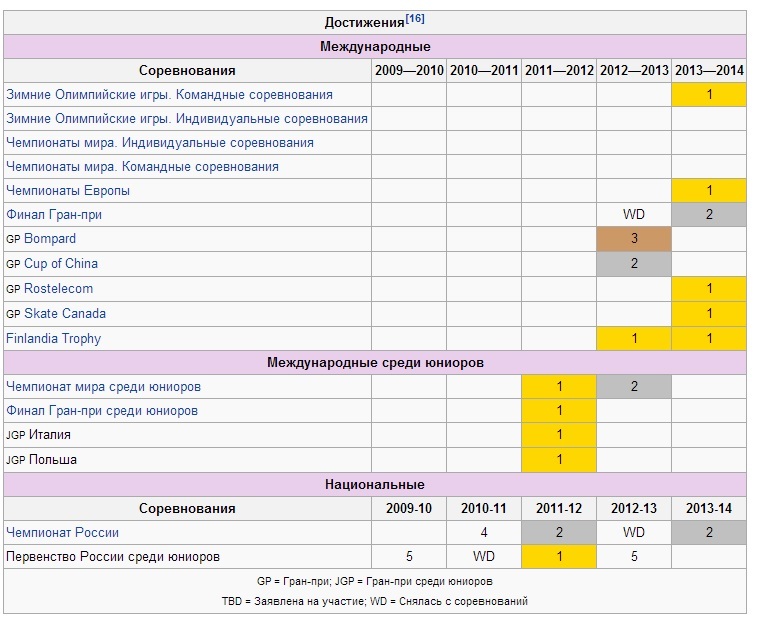Follow Чемпионаты мира Индивидуальные соревнования link

160,143
